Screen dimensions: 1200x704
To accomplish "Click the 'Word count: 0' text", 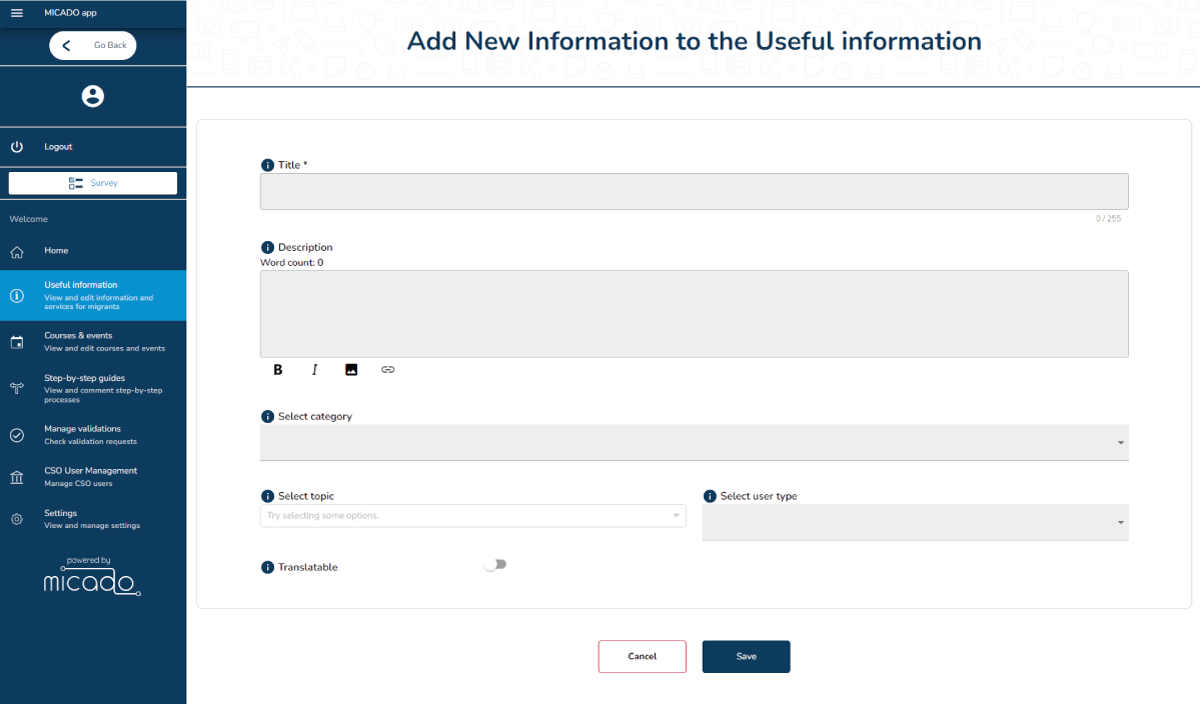I will pyautogui.click(x=292, y=263).
